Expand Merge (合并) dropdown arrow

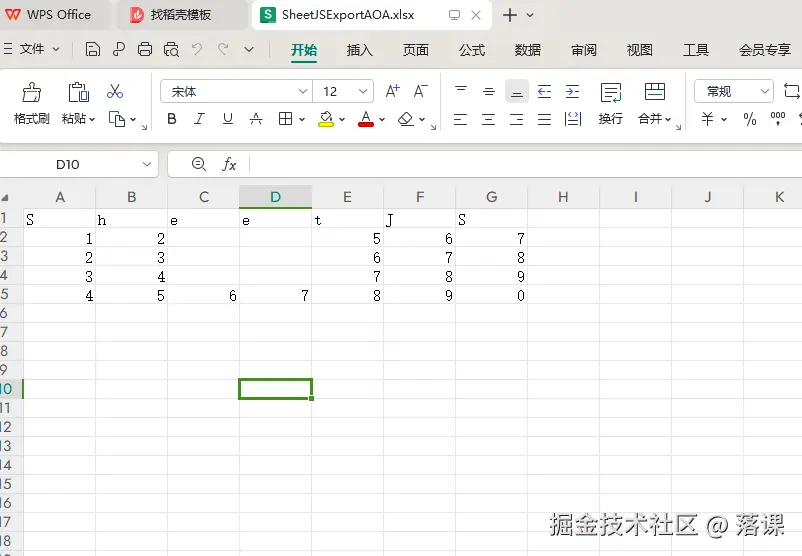point(668,119)
